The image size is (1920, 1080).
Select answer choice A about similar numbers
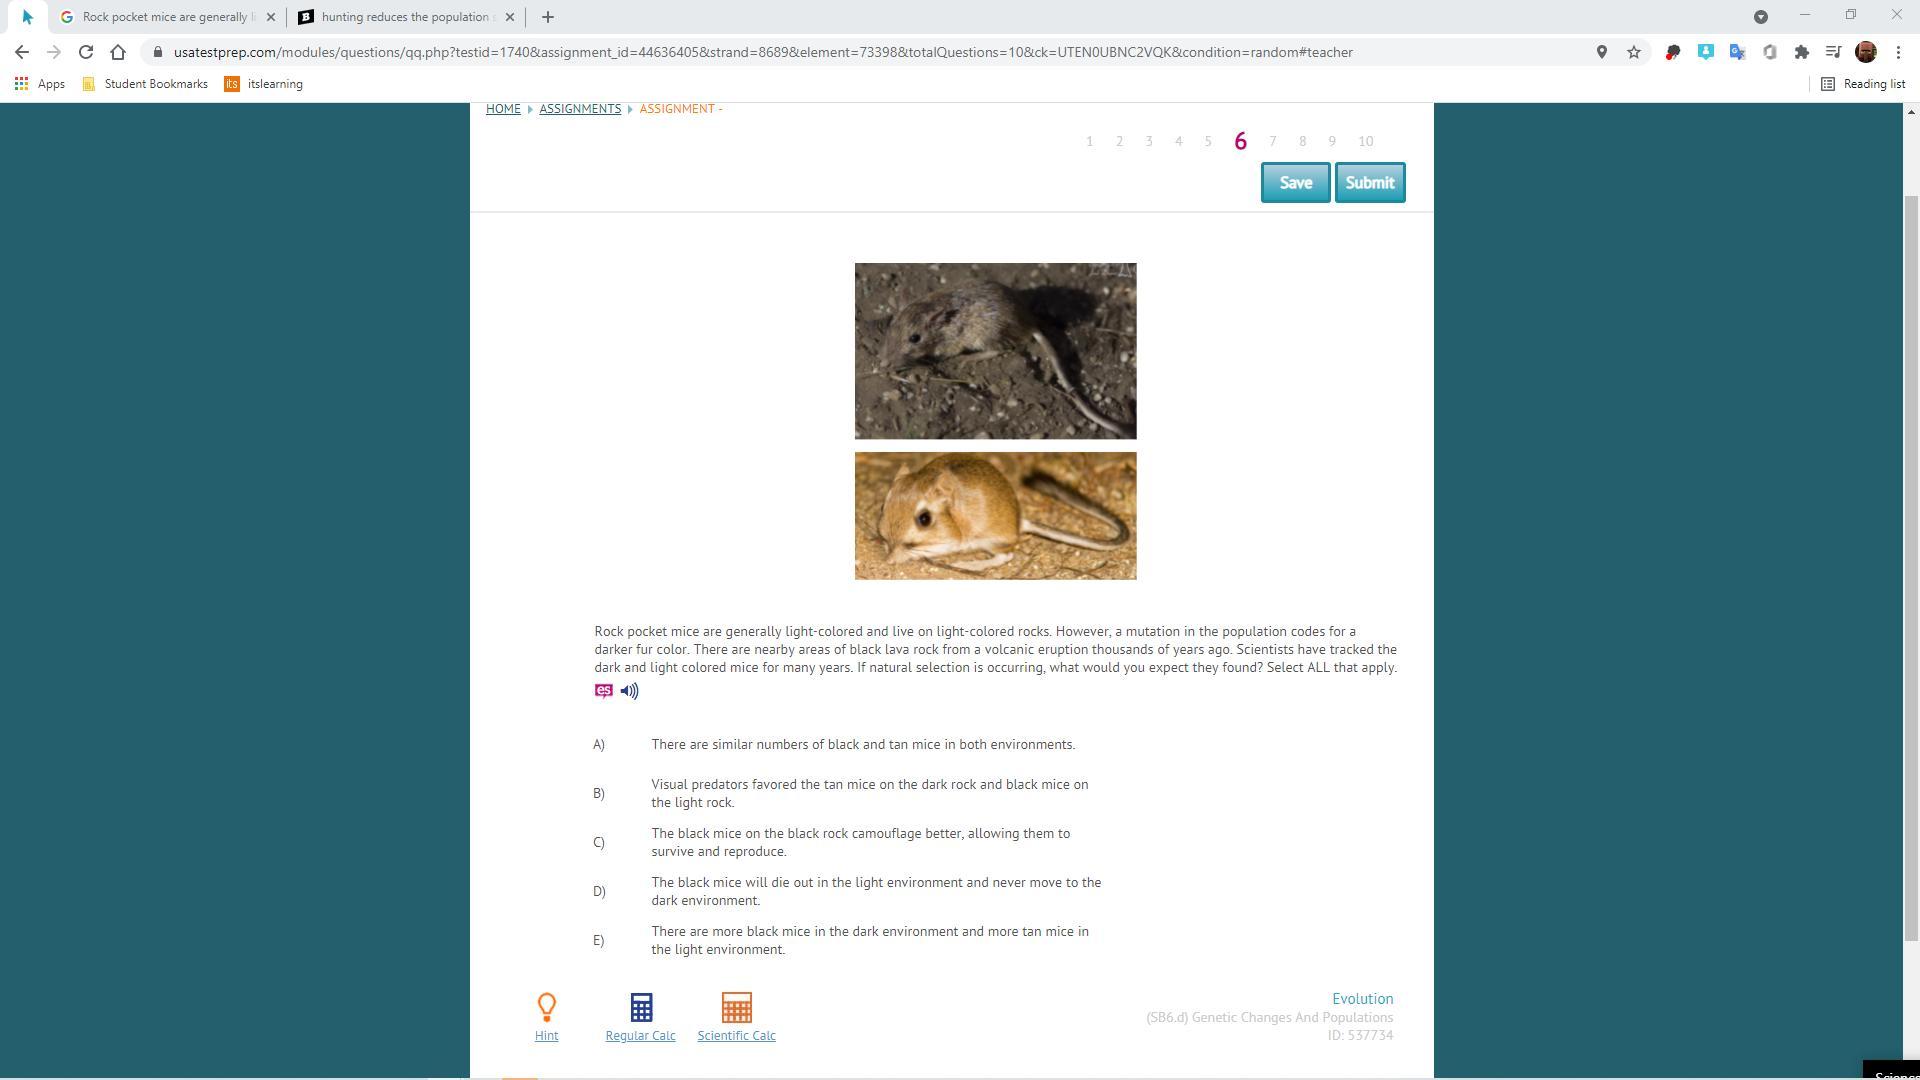(862, 745)
